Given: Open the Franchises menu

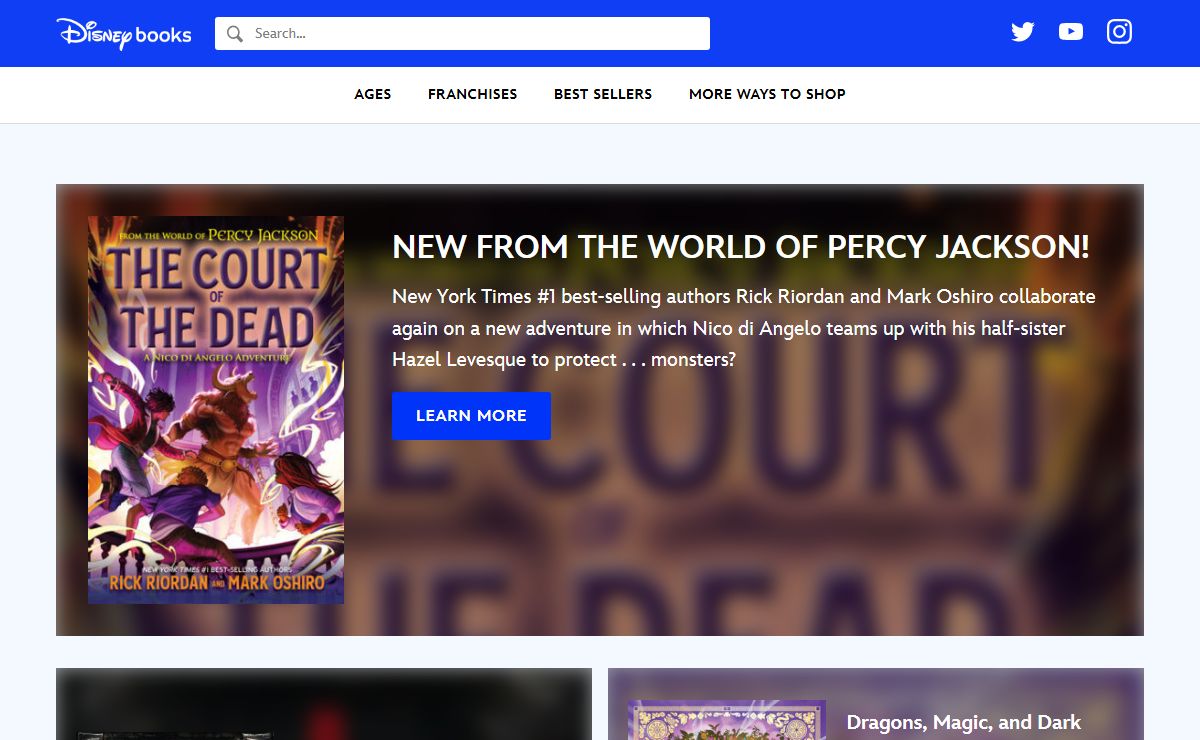Looking at the screenshot, I should click(x=473, y=94).
